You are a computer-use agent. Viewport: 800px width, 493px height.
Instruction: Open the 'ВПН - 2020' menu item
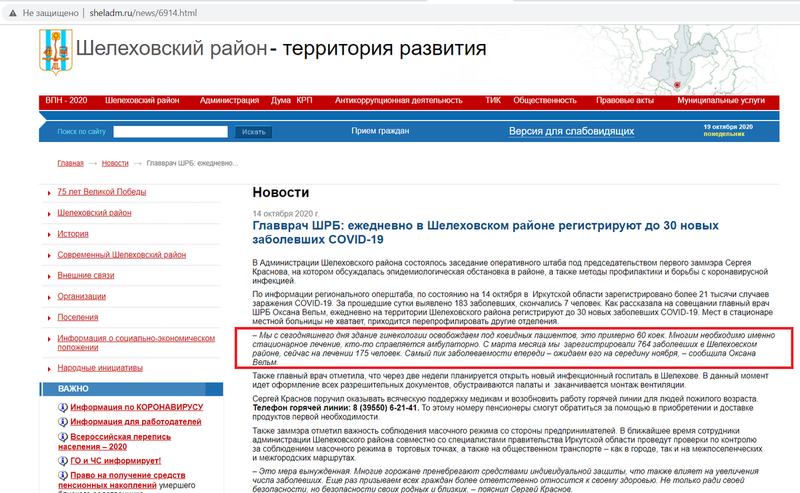[66, 101]
